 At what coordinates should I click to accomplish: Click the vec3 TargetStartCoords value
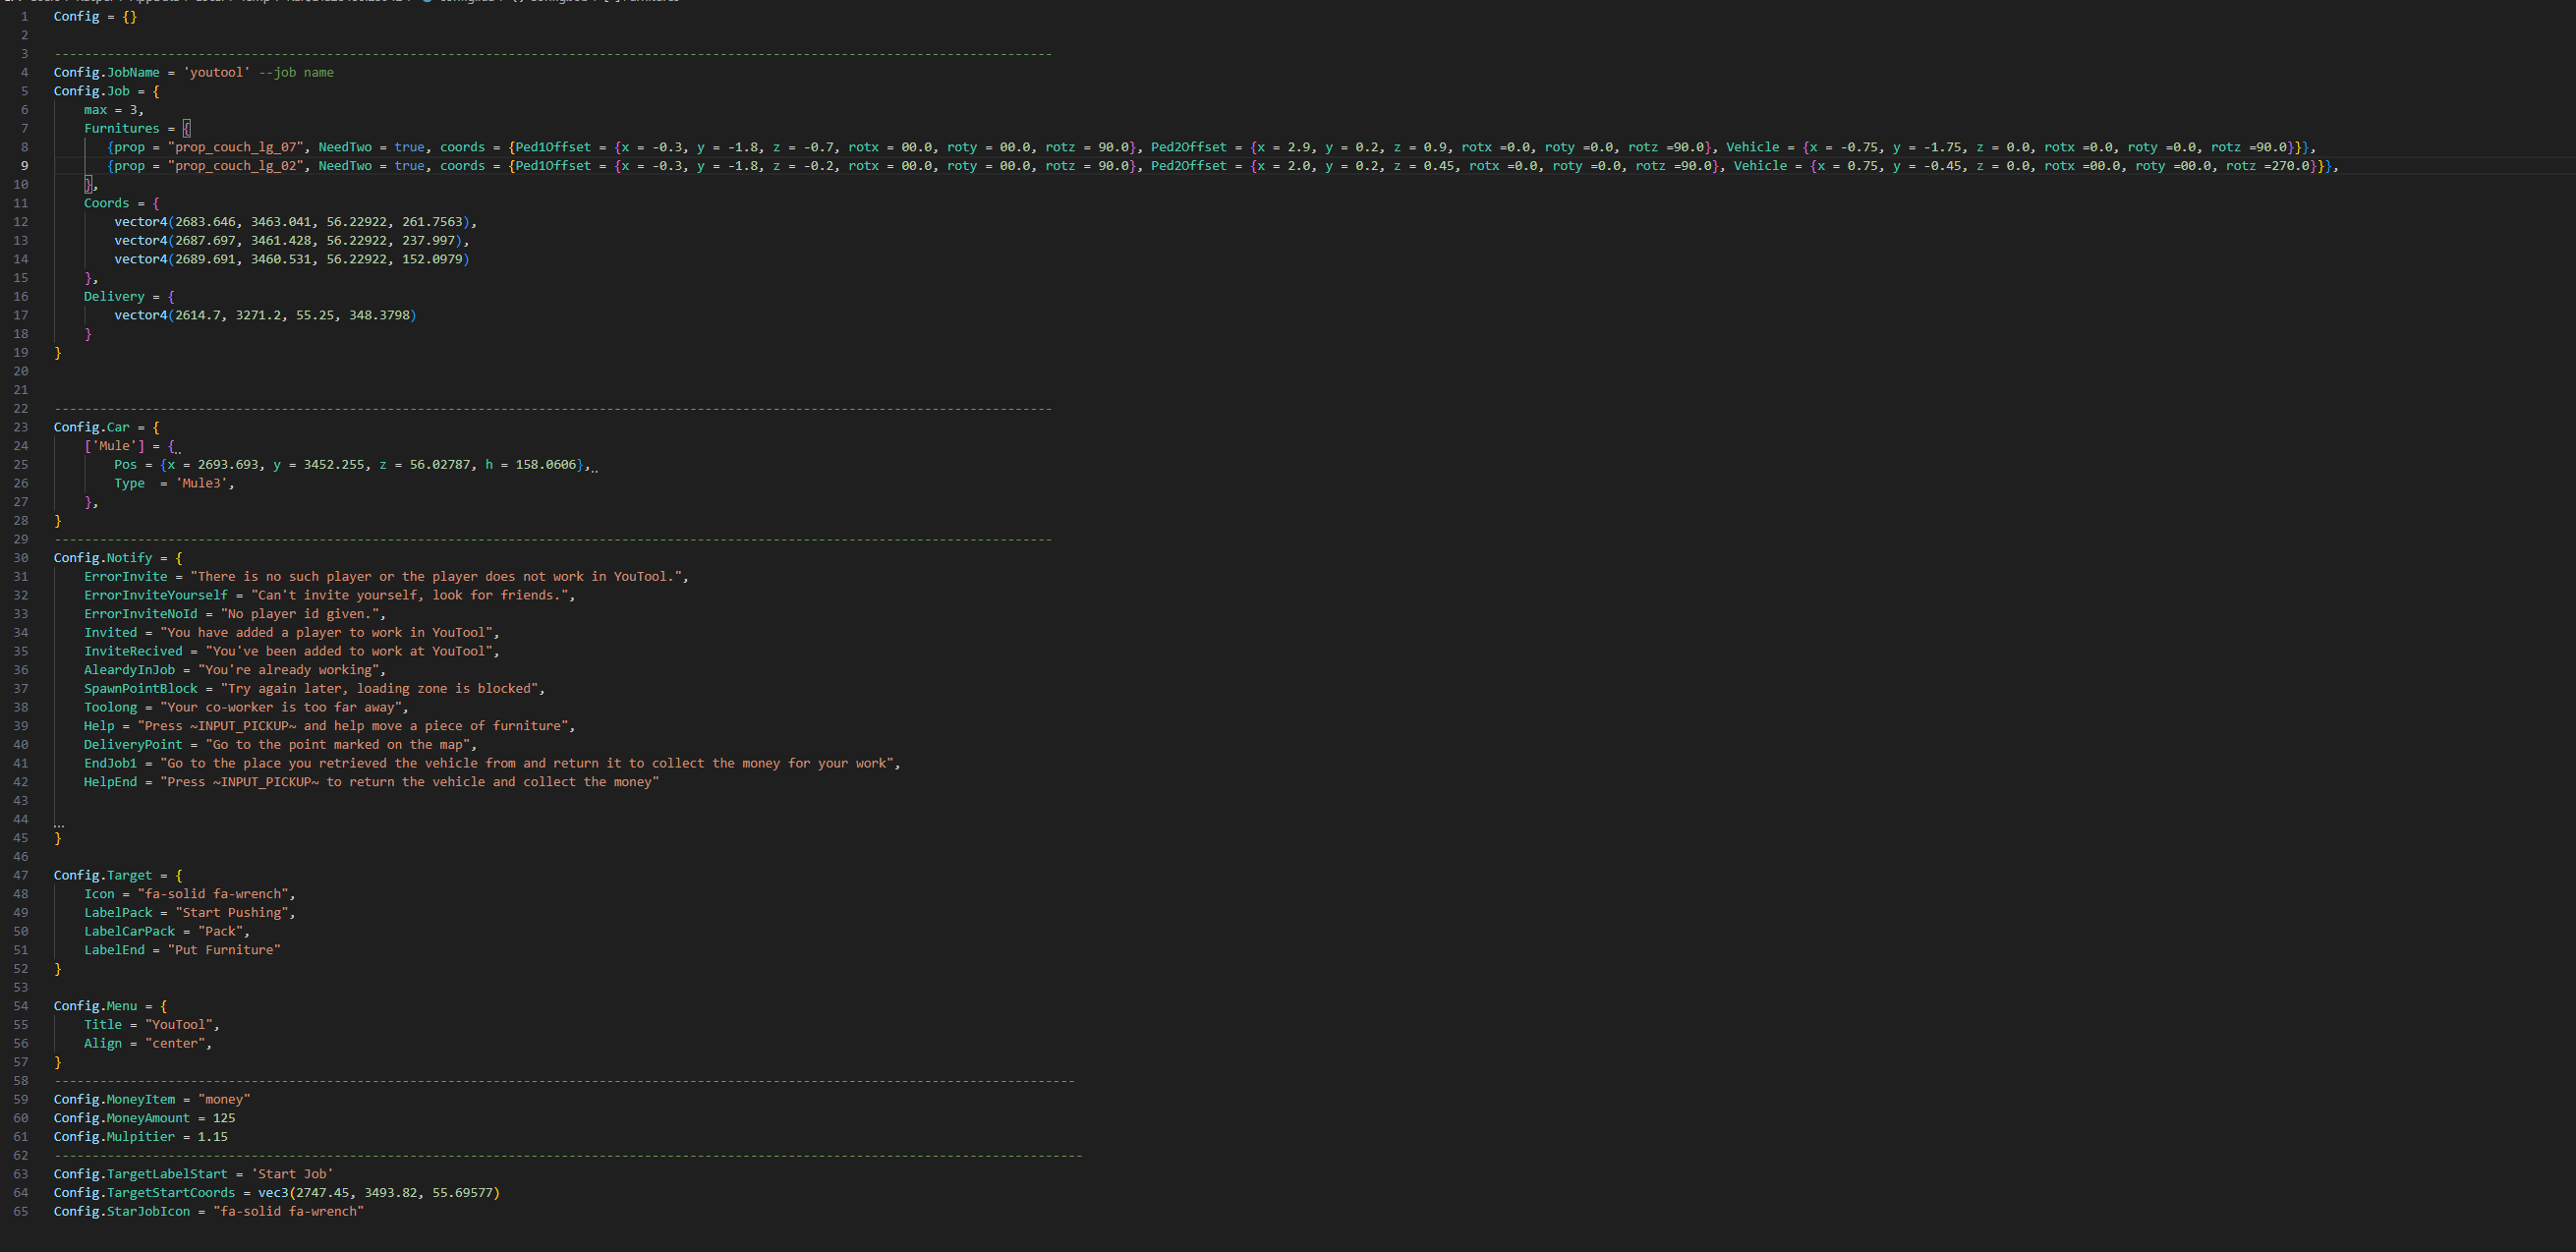pos(378,1193)
